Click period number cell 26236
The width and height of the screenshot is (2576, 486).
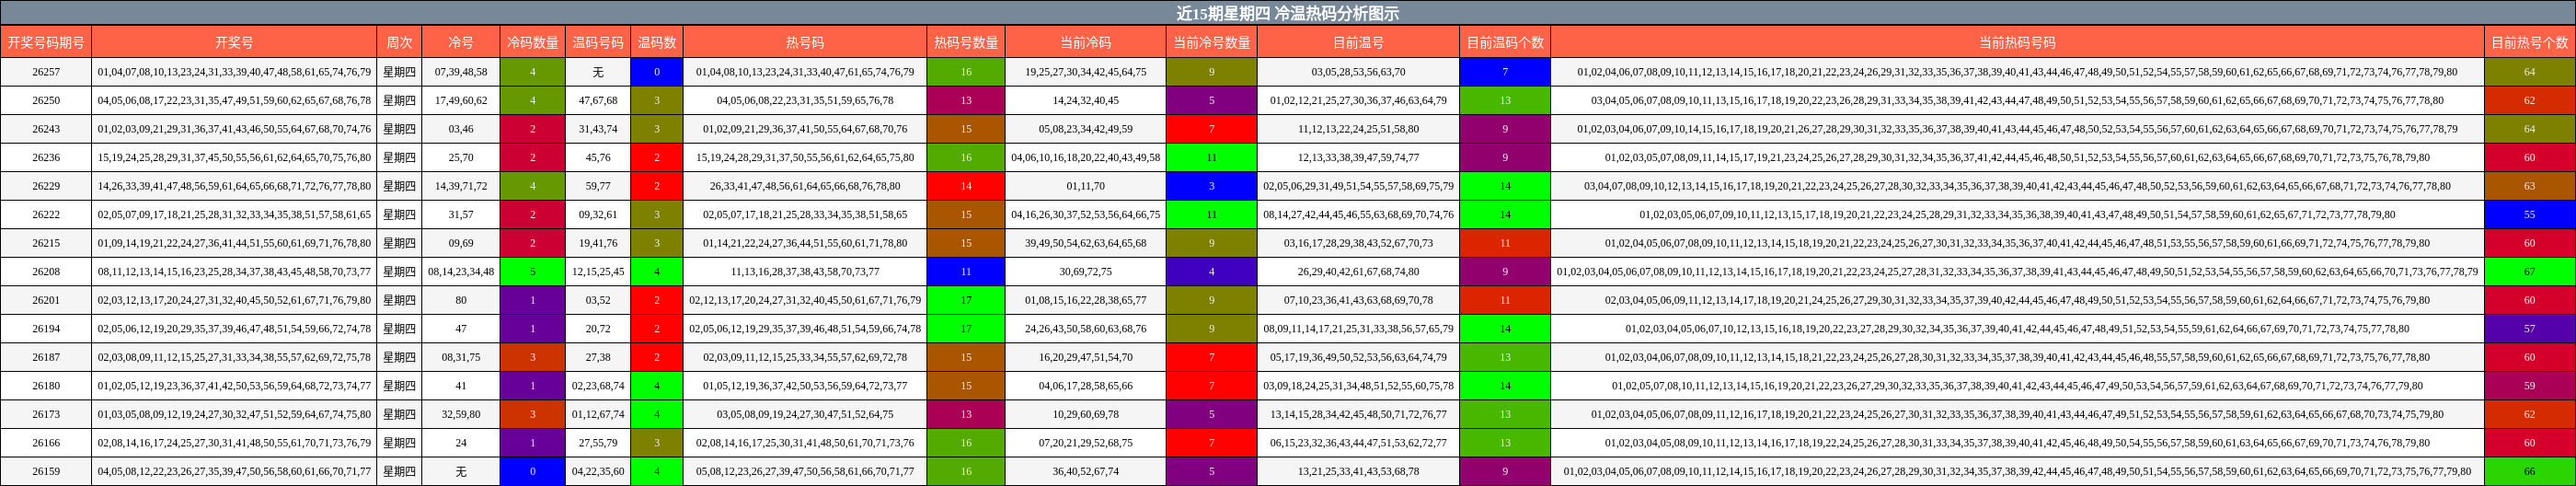coord(46,157)
